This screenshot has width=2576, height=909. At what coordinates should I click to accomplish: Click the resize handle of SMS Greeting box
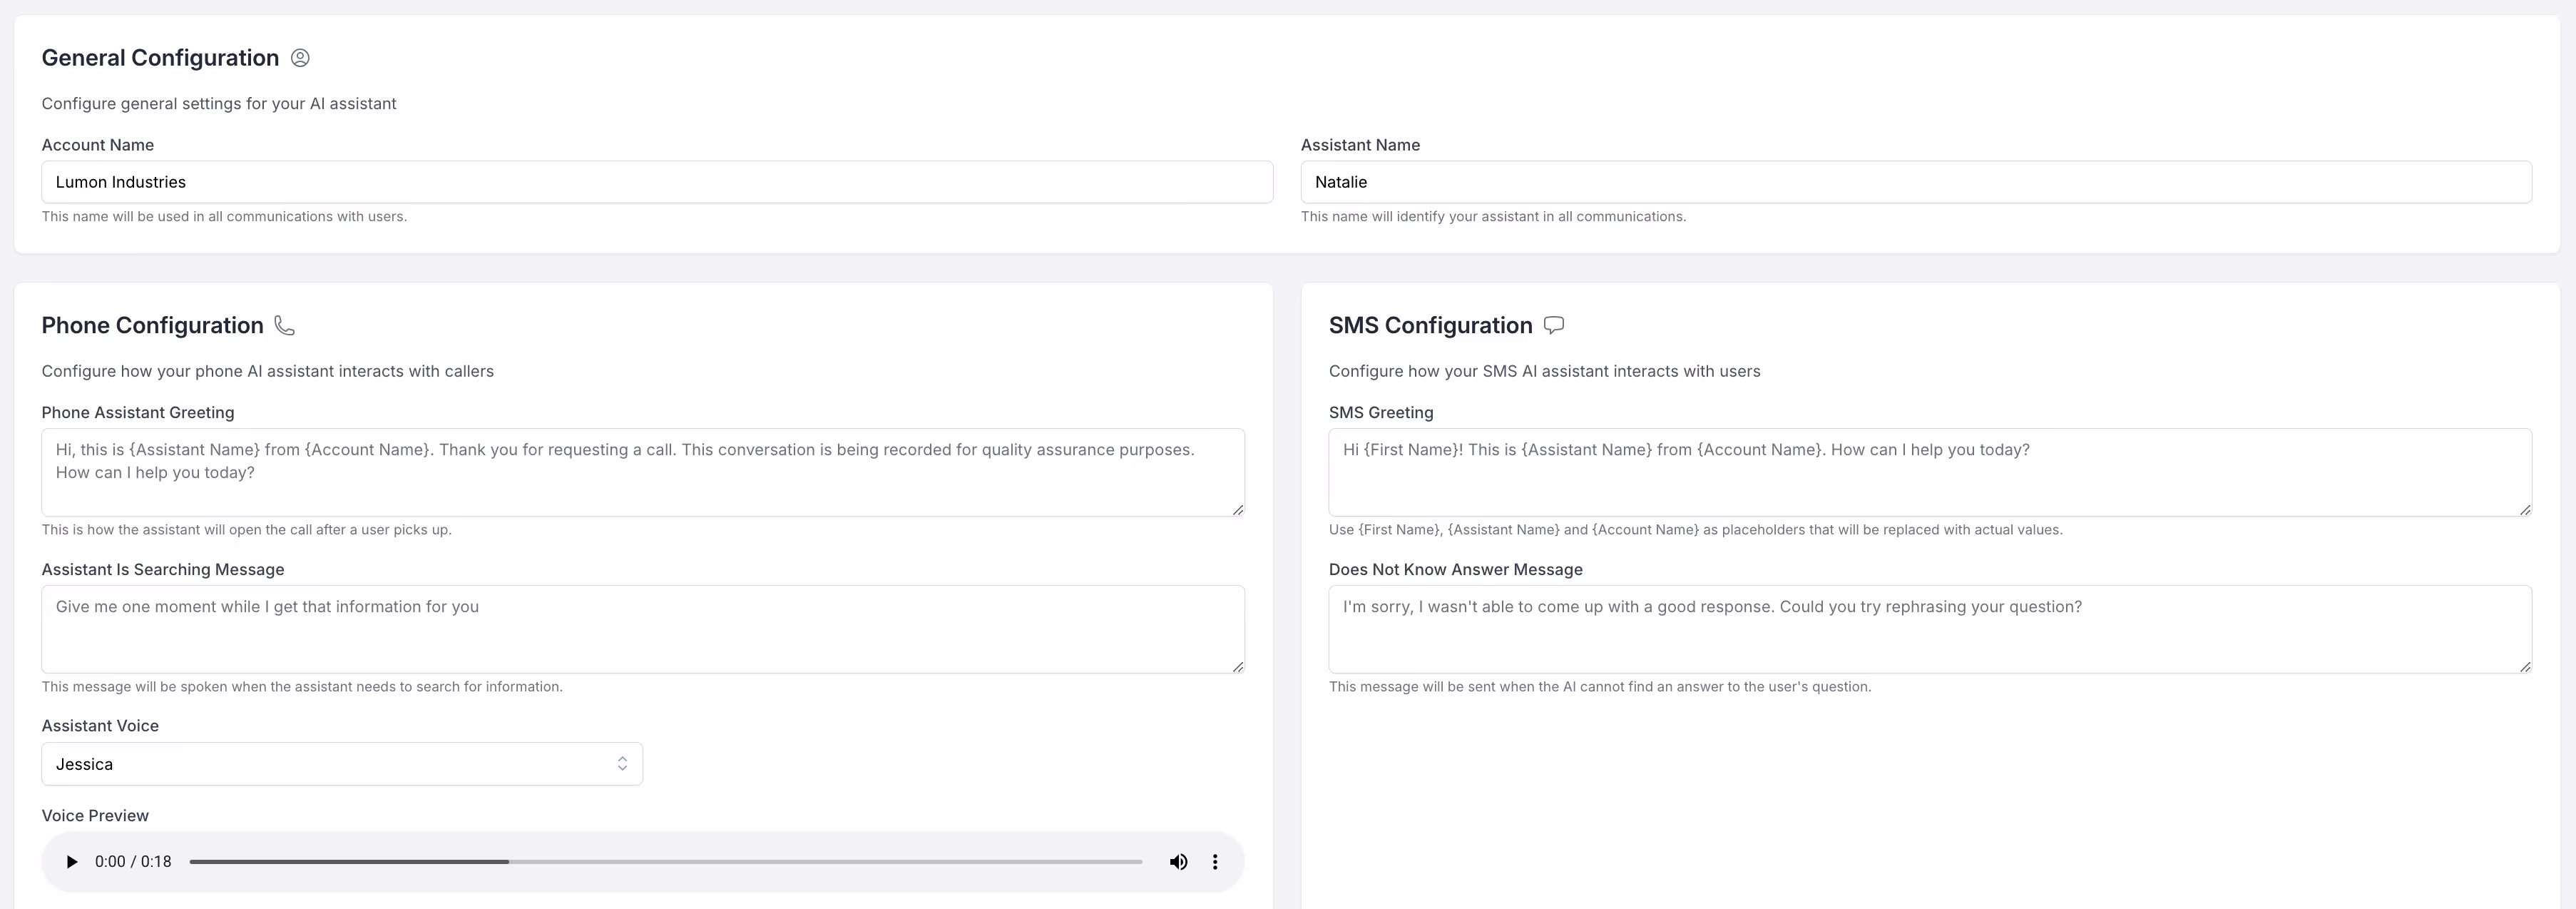pos(2525,510)
